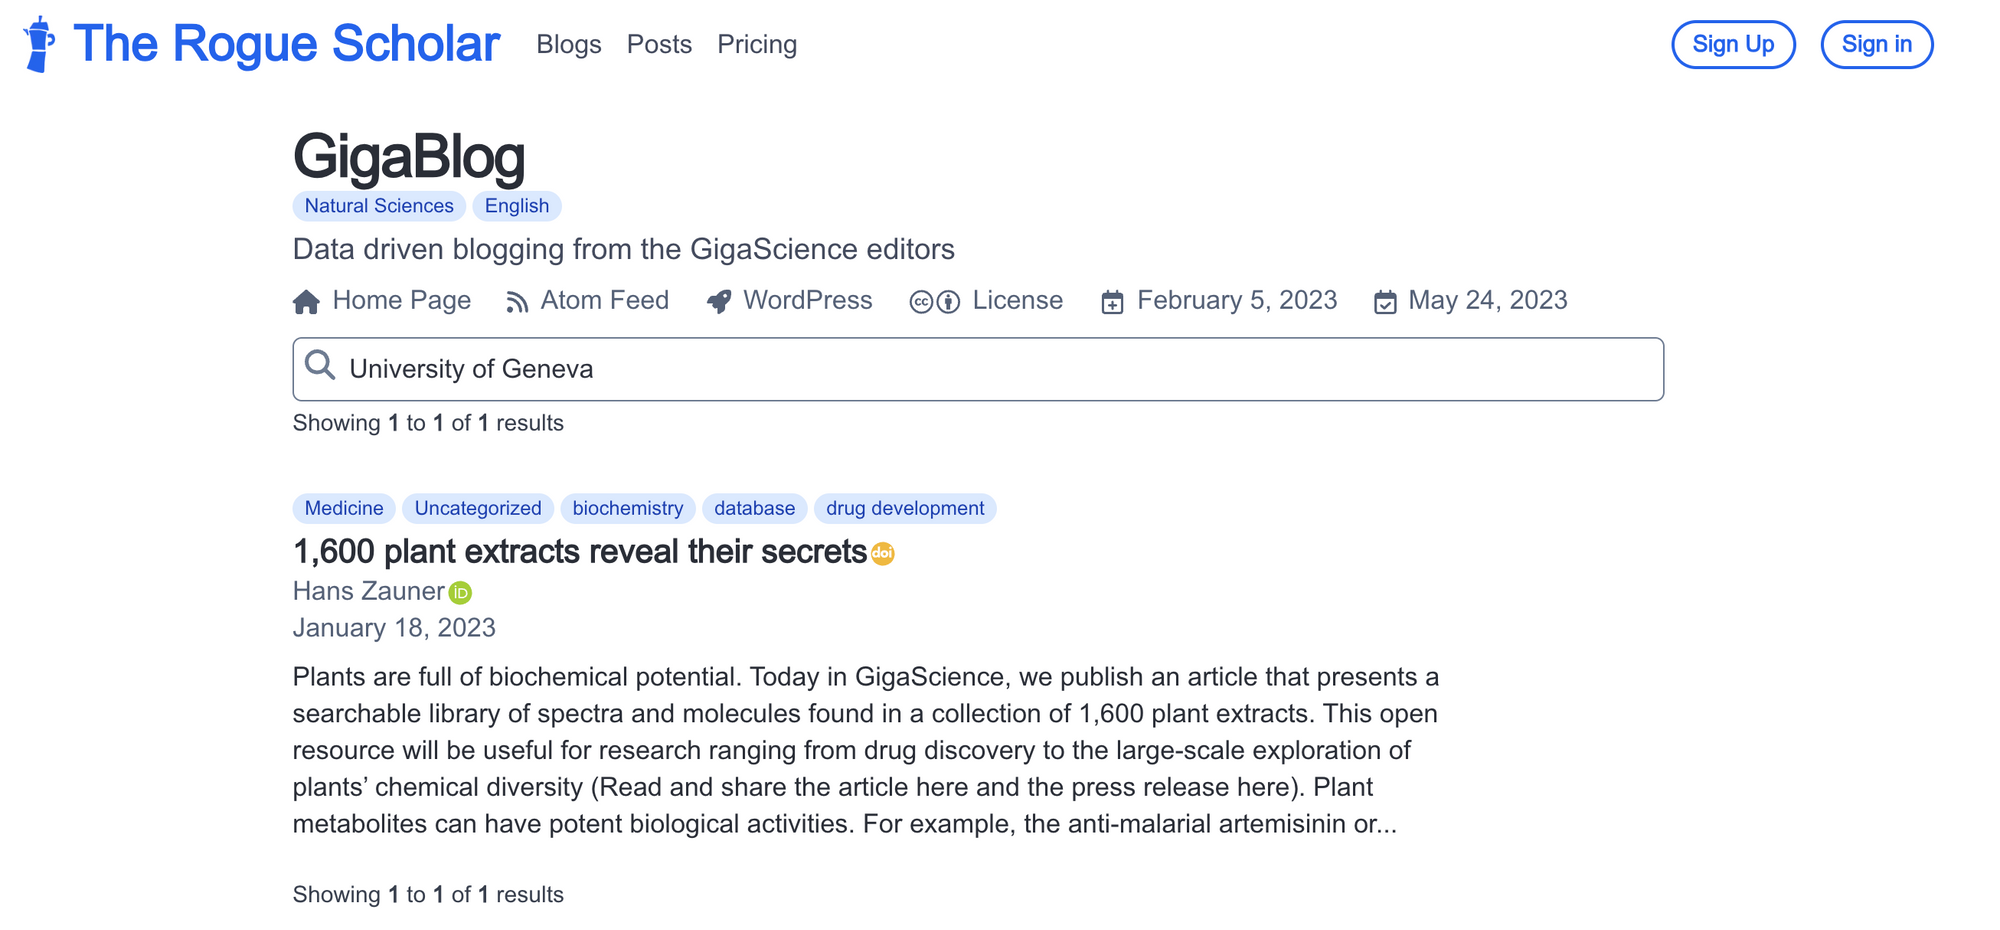Click the search magnifying glass icon
This screenshot has width=2000, height=930.
coord(320,366)
